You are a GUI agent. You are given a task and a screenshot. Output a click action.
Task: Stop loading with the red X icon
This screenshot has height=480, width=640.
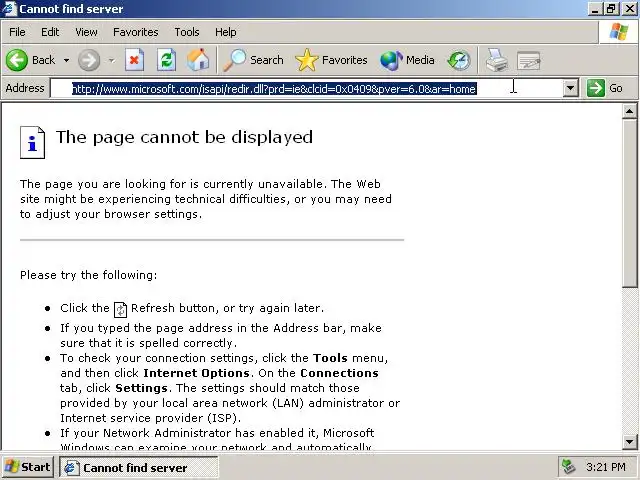134,60
